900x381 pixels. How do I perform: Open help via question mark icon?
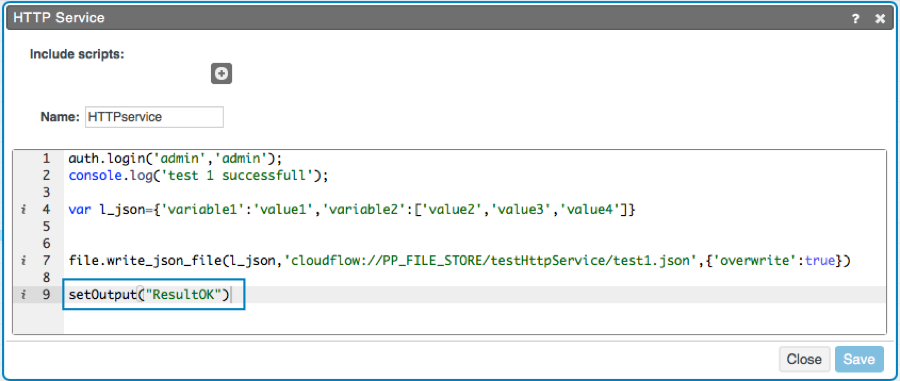(x=855, y=19)
